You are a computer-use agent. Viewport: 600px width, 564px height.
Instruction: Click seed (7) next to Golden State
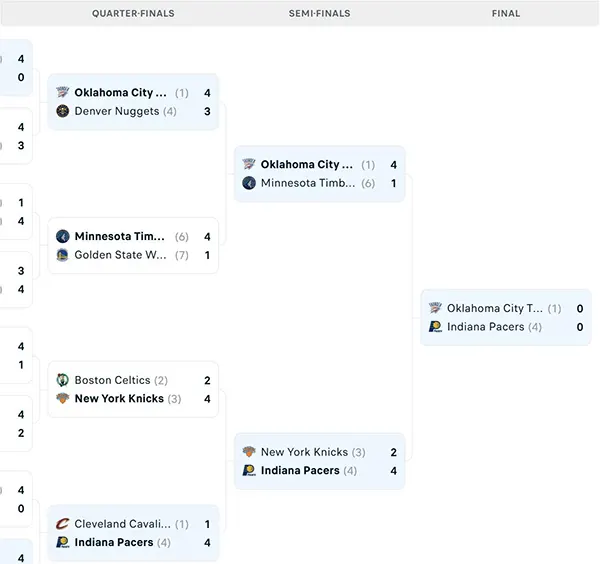[182, 255]
